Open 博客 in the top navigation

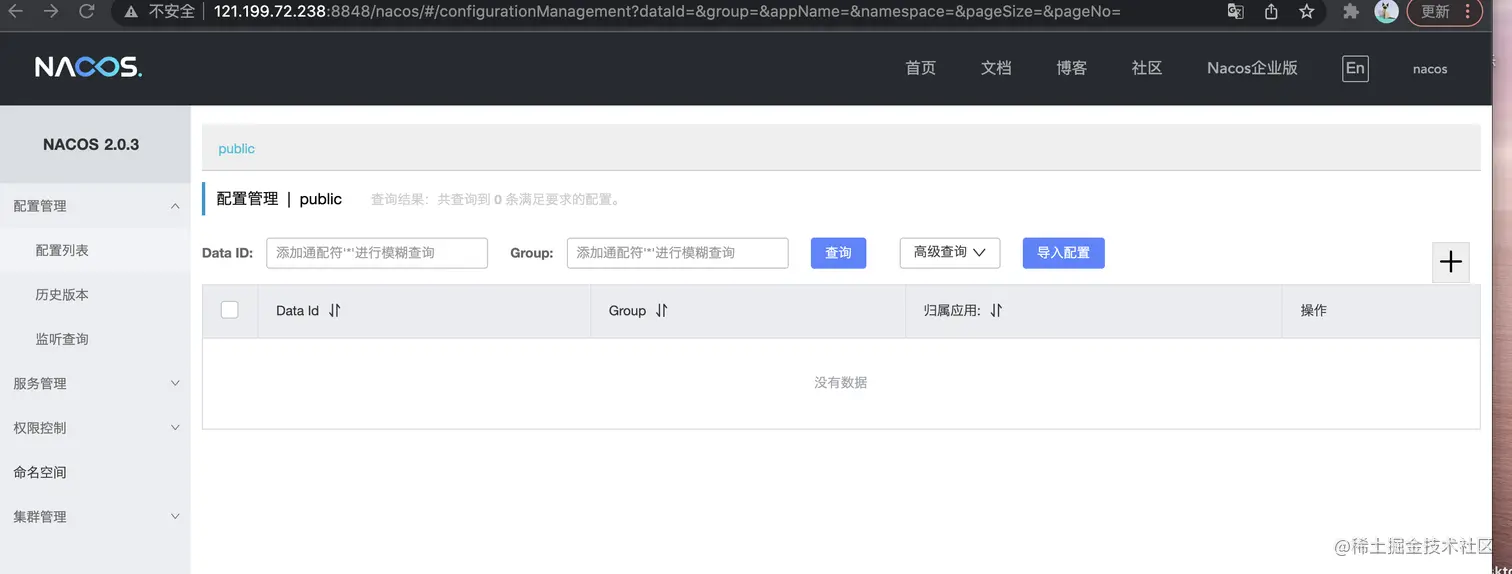point(1072,68)
